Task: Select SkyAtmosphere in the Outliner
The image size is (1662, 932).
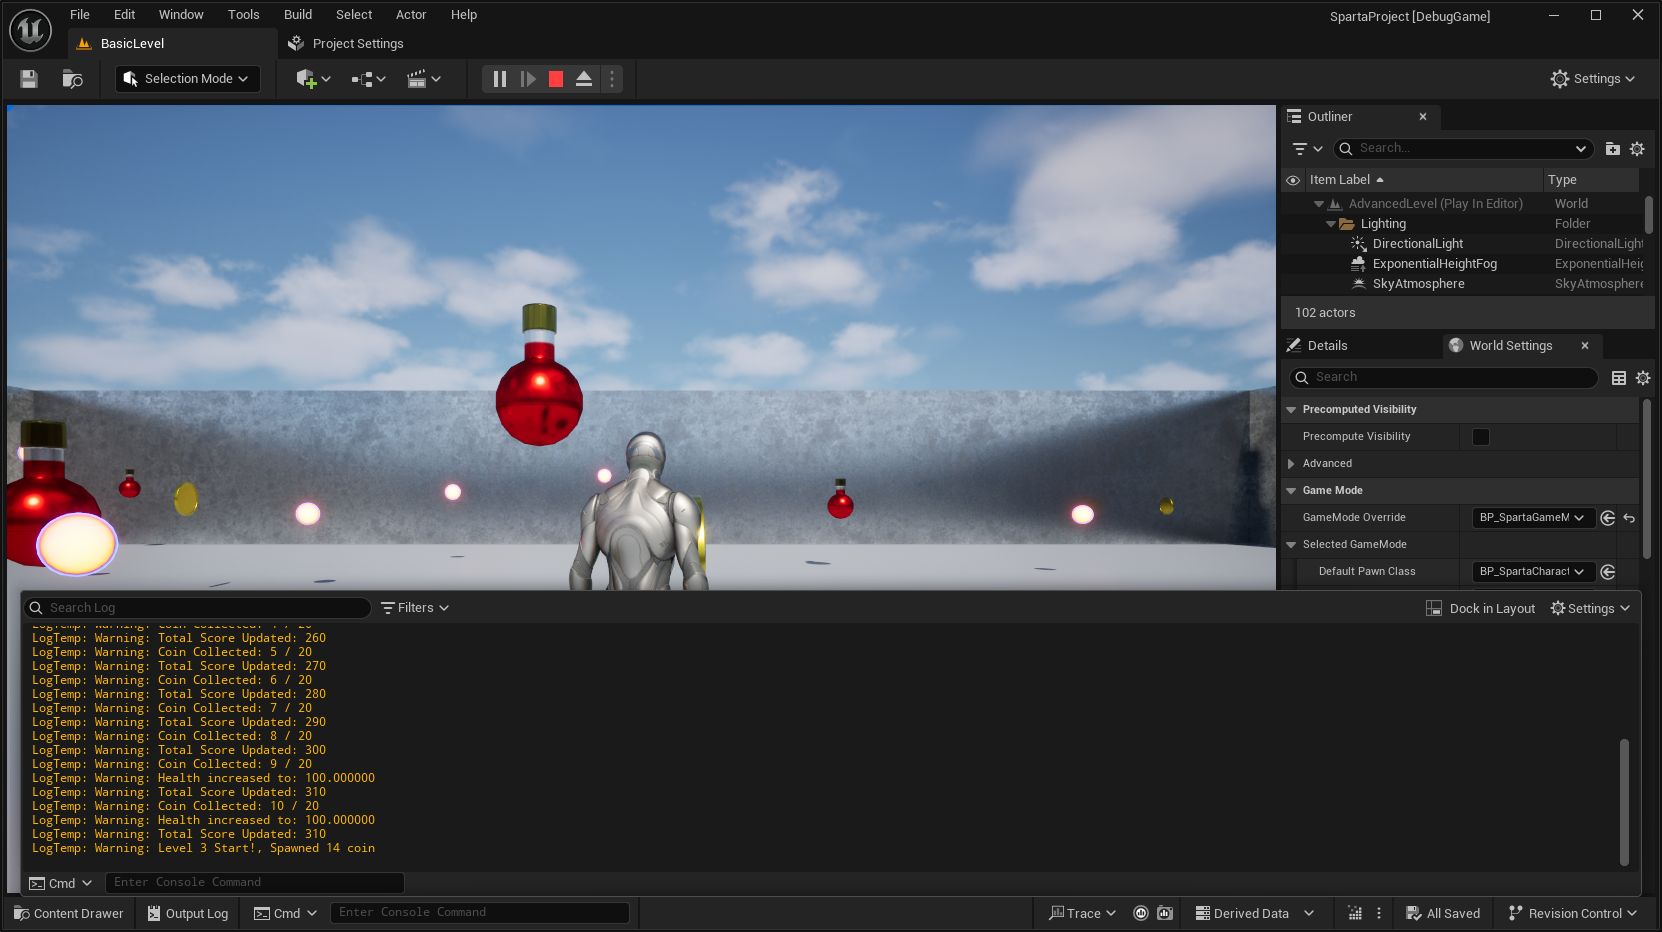Action: click(x=1418, y=284)
